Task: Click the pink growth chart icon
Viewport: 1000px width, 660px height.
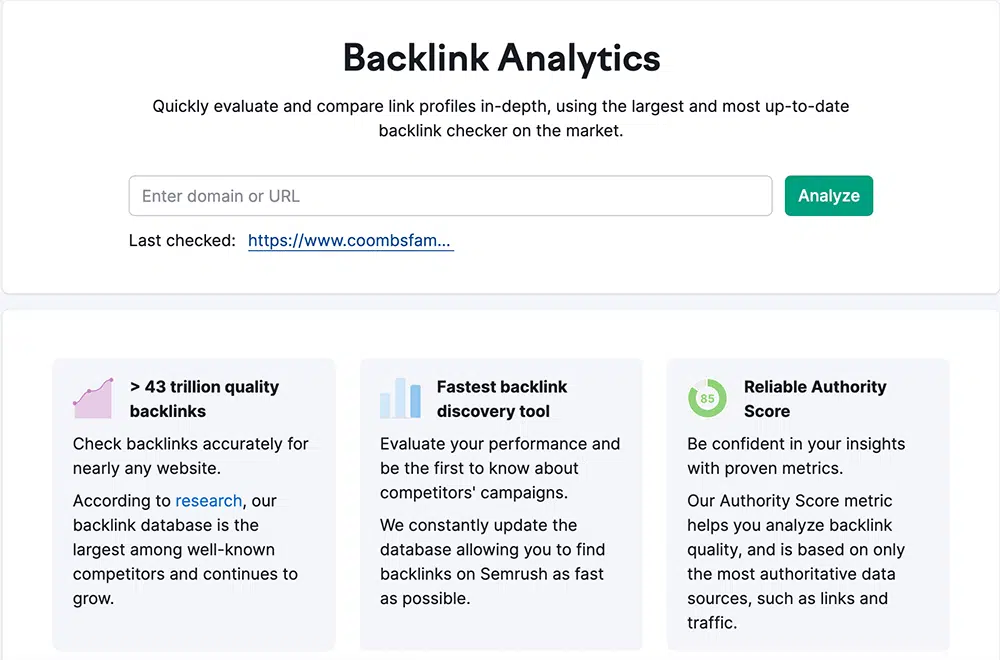Action: point(93,398)
